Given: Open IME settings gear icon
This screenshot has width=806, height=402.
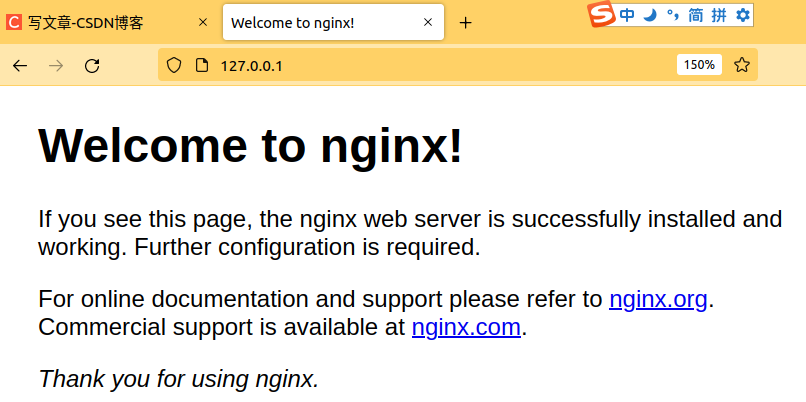Looking at the screenshot, I should click(x=743, y=15).
